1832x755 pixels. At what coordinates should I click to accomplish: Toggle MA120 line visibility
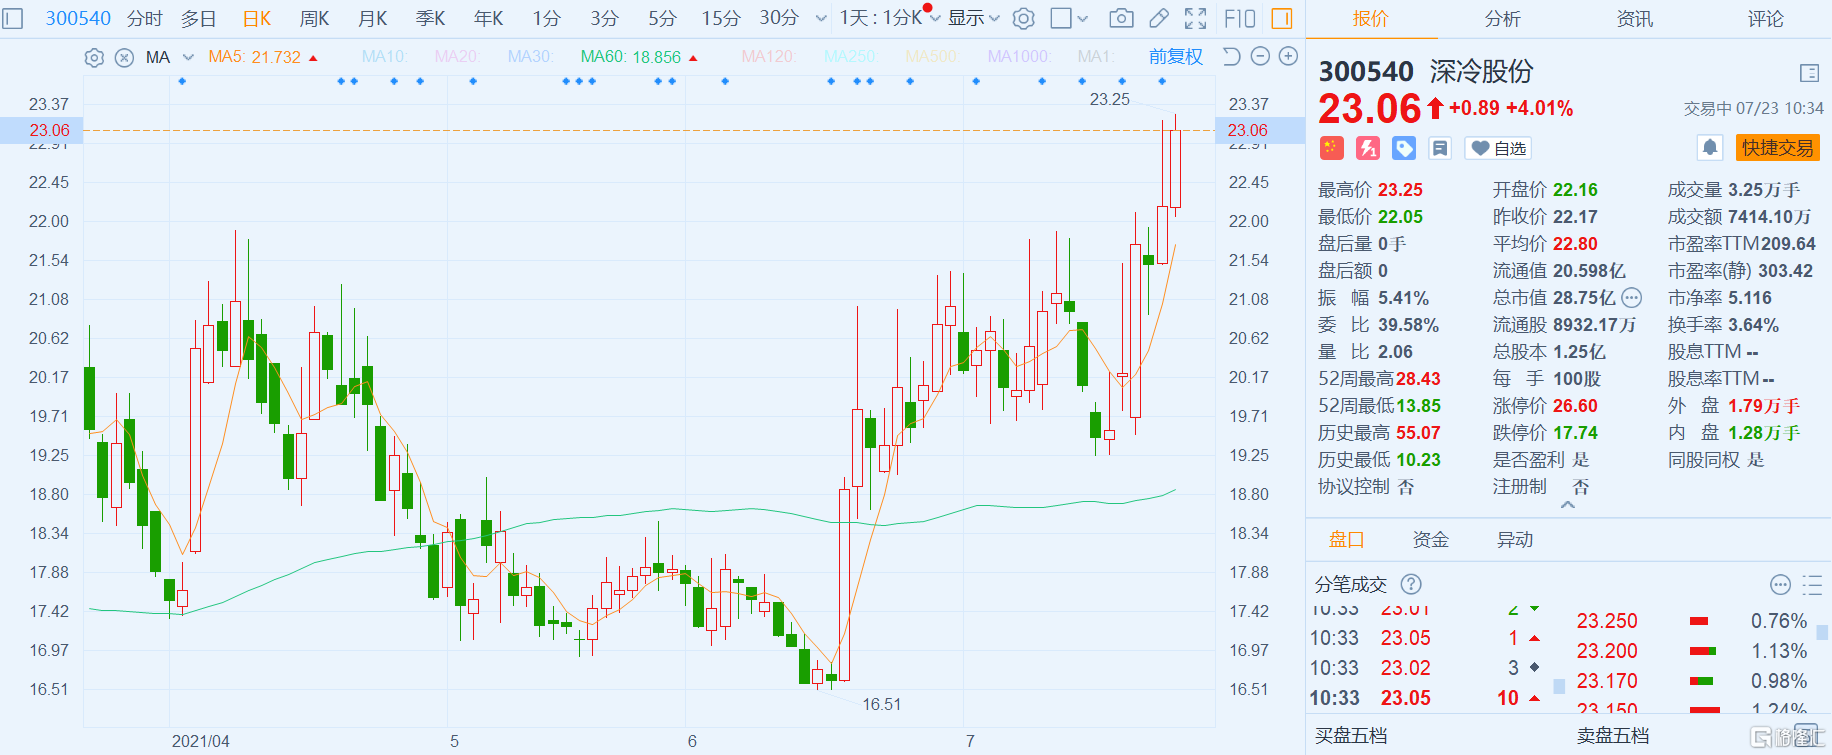click(x=768, y=57)
